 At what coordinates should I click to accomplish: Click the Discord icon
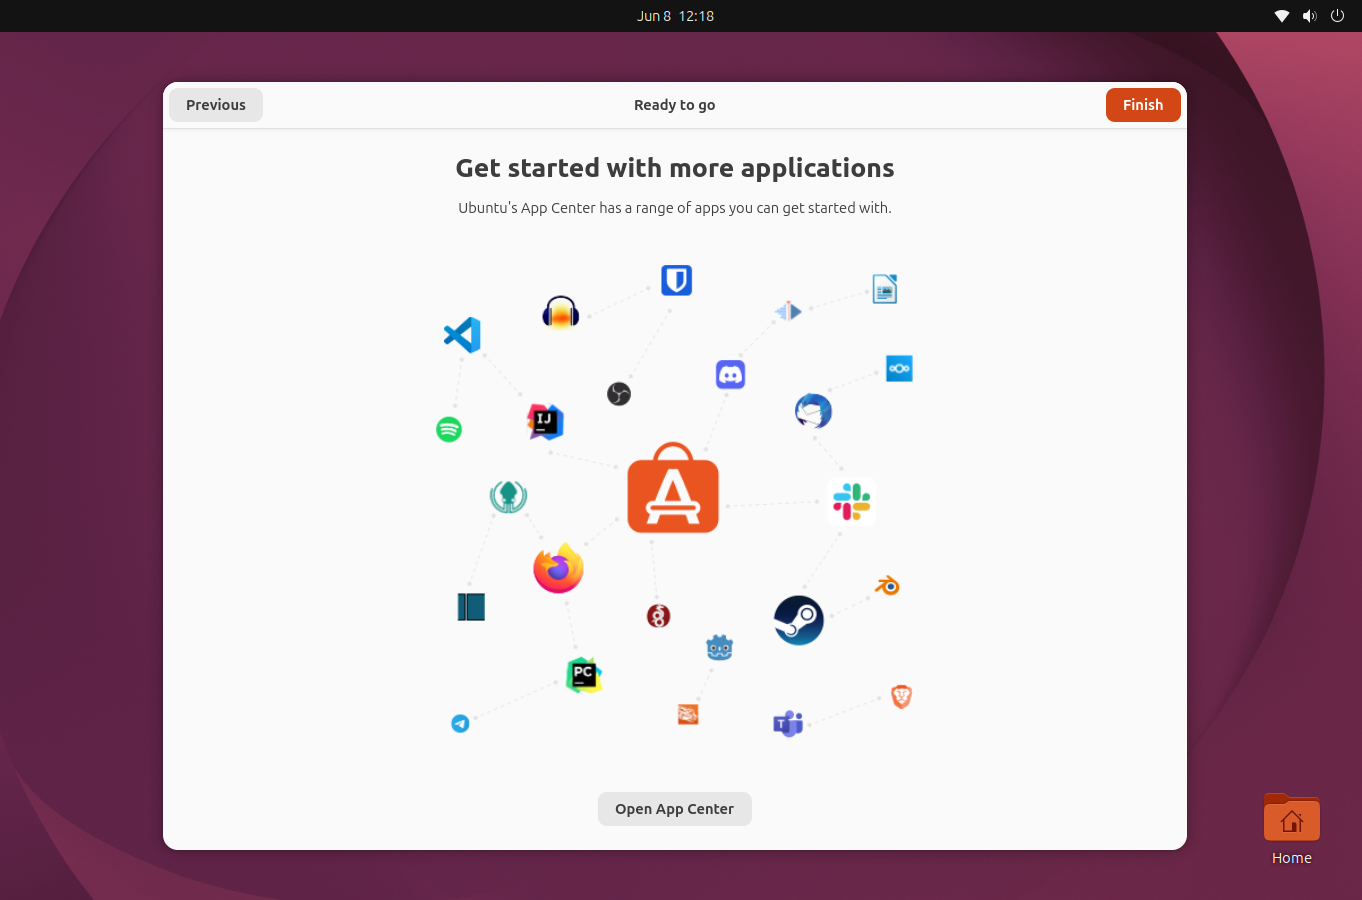pyautogui.click(x=731, y=375)
